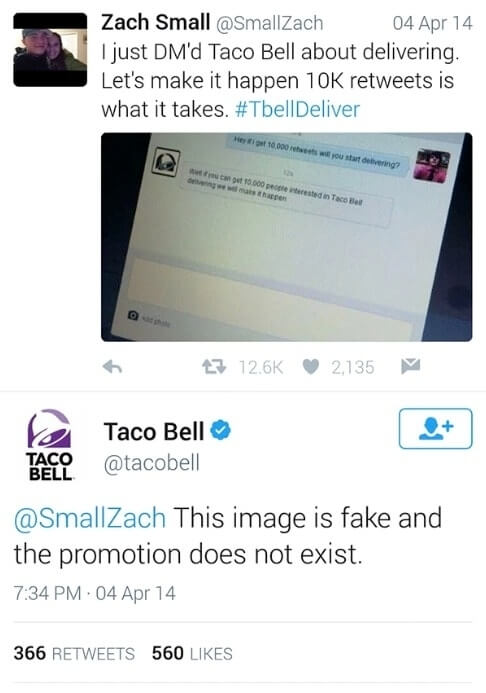
Task: Click the Taco Bell display name
Action: [154, 431]
